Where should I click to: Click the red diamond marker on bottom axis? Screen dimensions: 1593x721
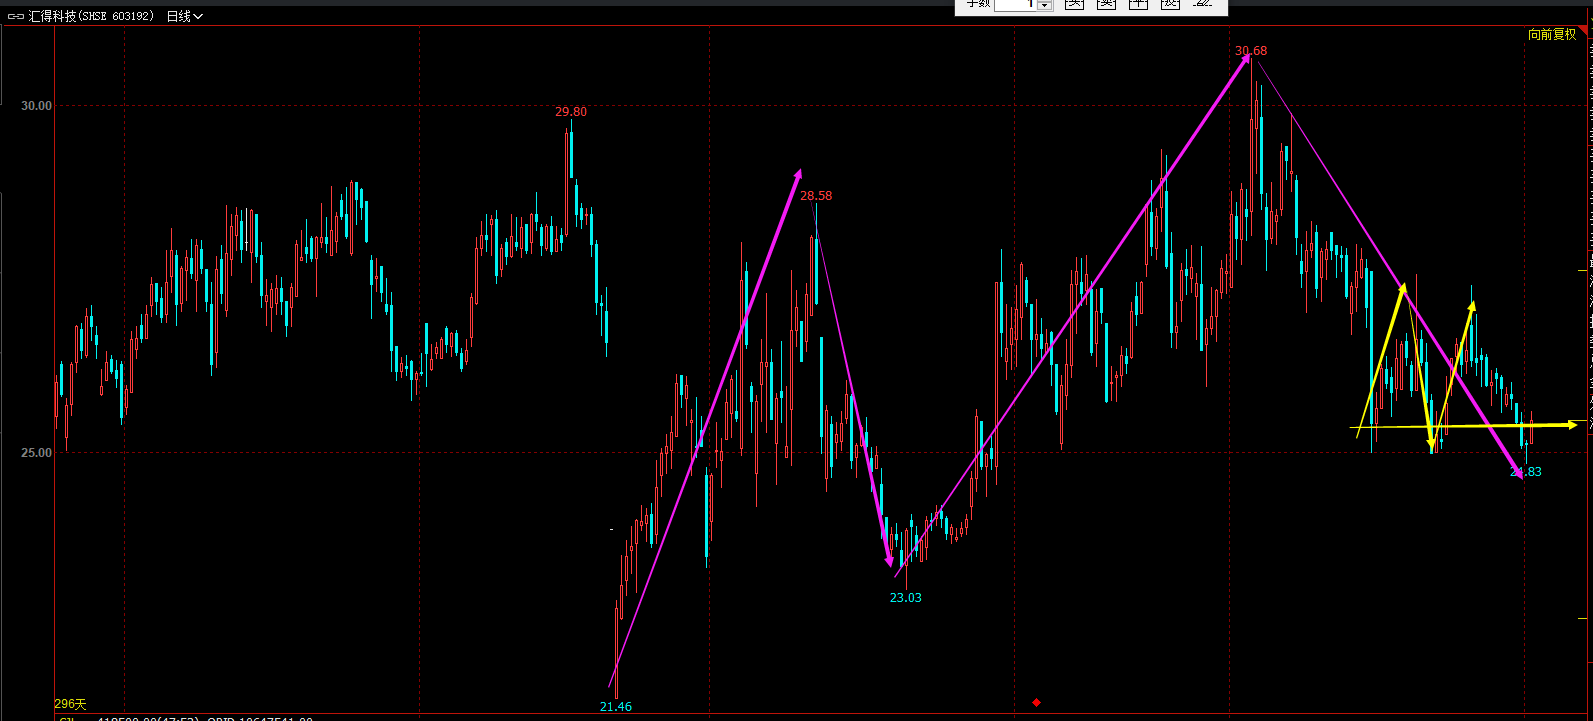[1037, 703]
